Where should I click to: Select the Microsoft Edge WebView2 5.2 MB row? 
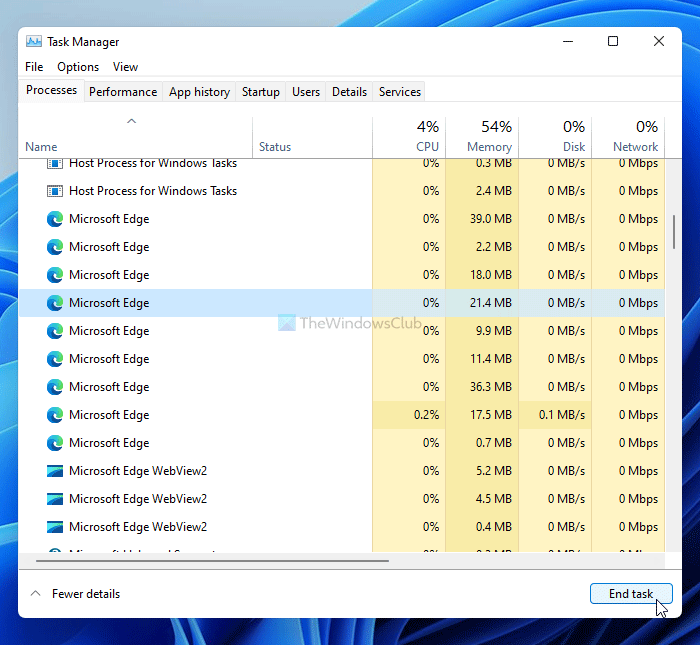click(342, 471)
